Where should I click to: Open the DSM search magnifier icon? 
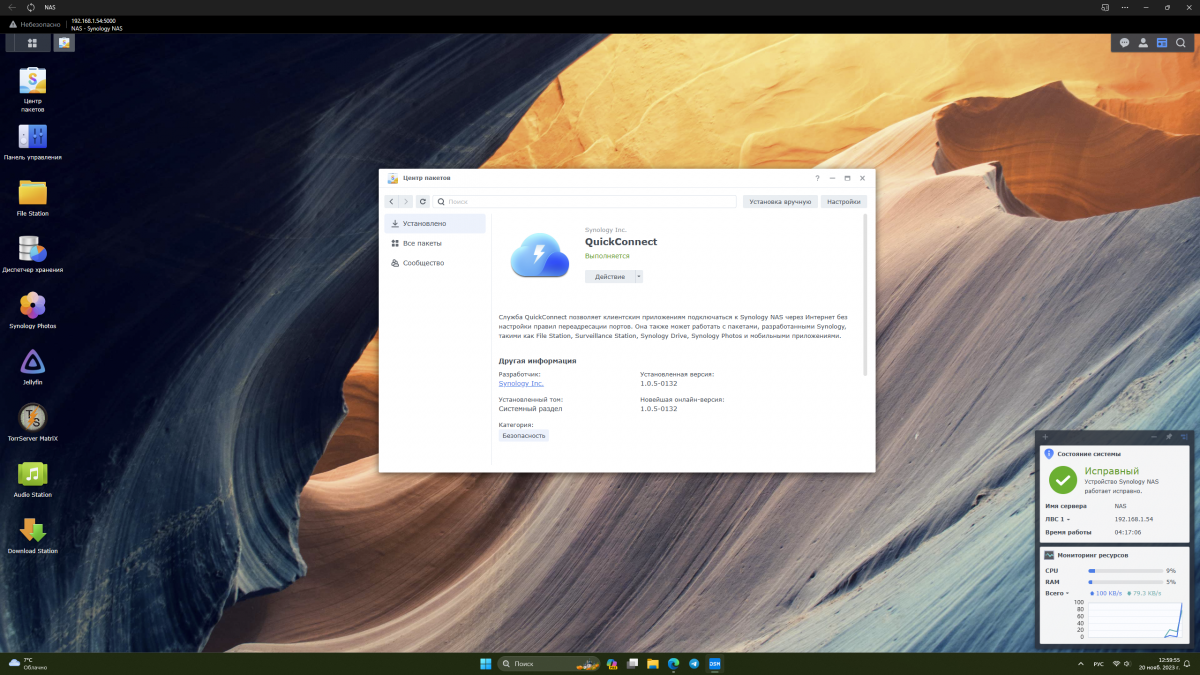tap(1181, 43)
